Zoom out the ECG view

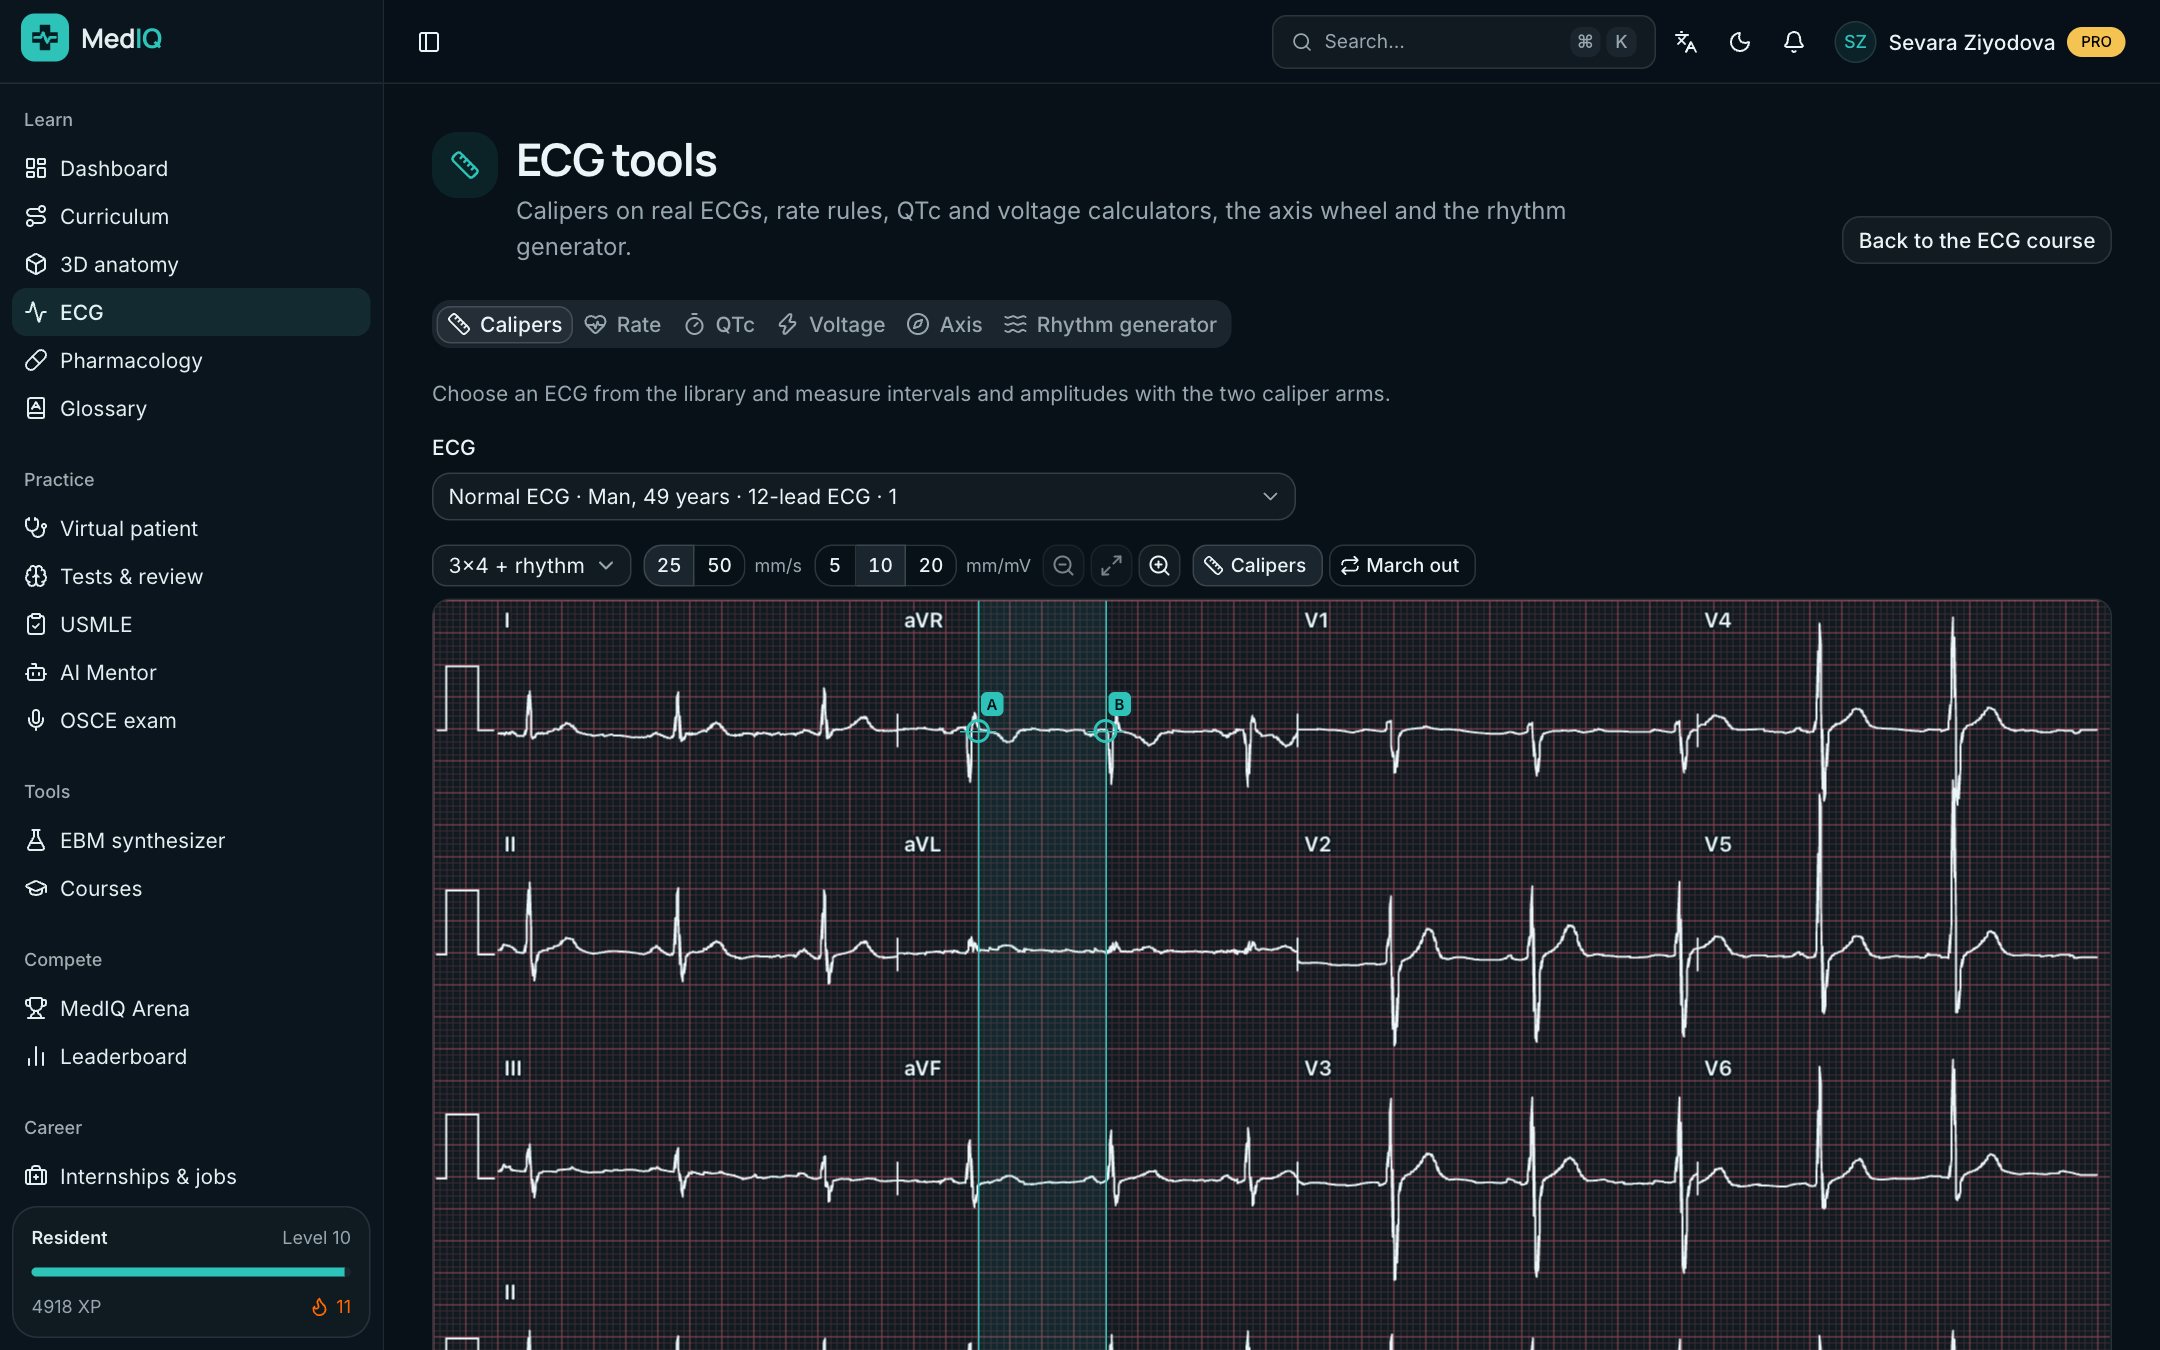point(1064,566)
